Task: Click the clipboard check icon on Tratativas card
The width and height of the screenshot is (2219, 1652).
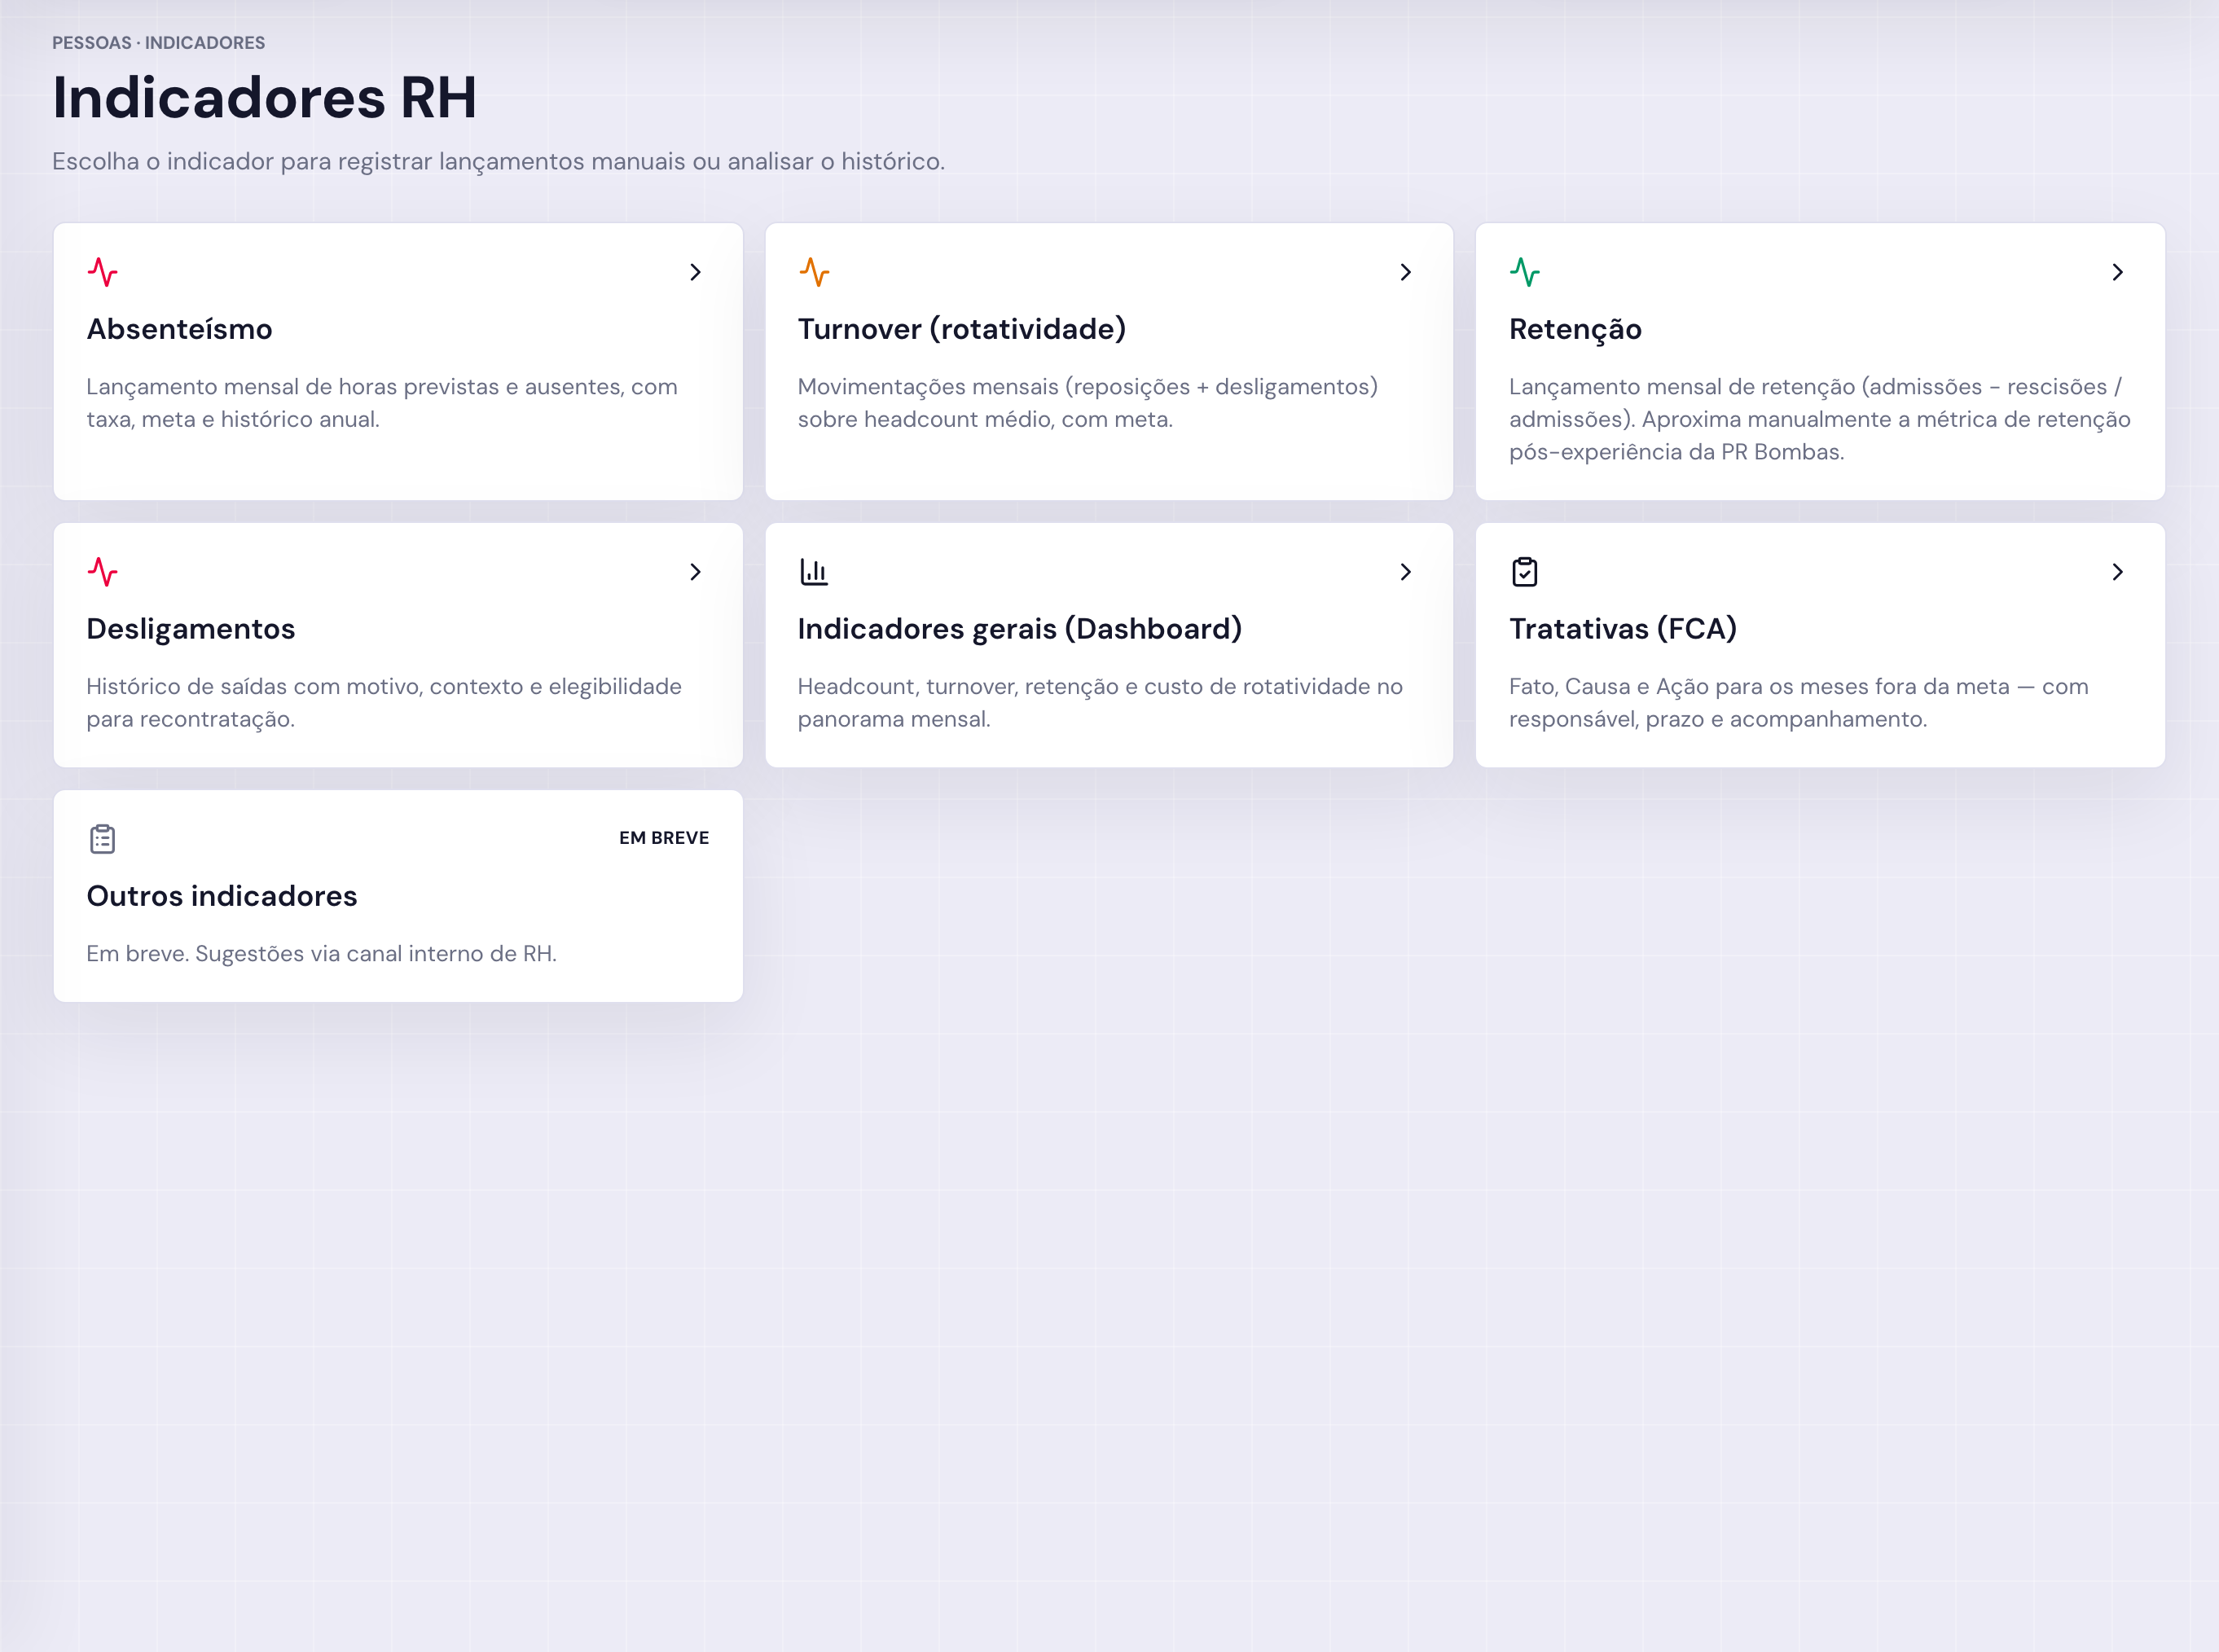Action: 1525,572
